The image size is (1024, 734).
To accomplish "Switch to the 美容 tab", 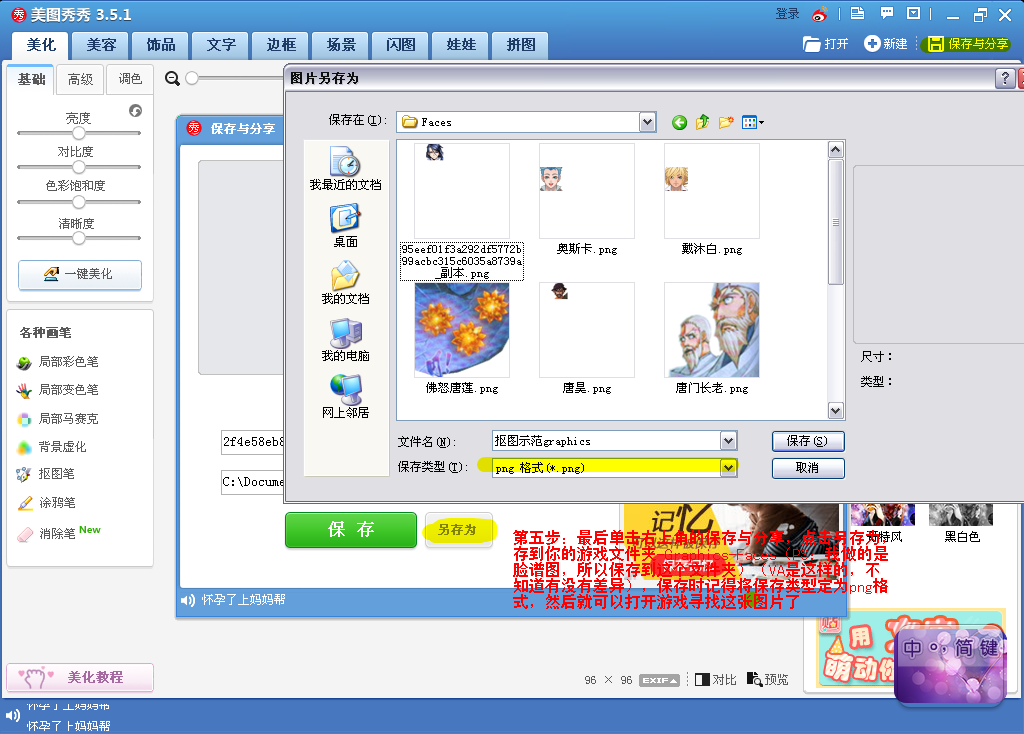I will pos(101,45).
